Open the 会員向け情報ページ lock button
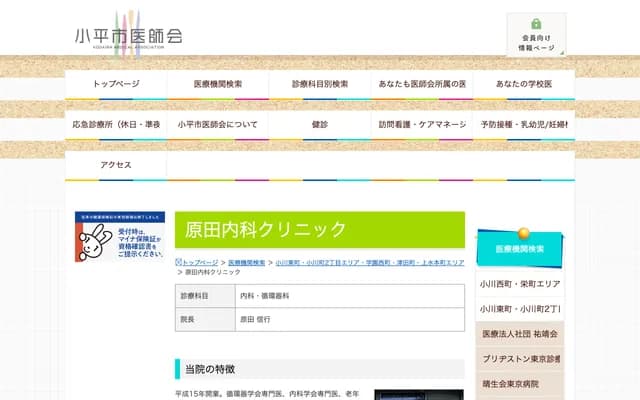 click(536, 35)
